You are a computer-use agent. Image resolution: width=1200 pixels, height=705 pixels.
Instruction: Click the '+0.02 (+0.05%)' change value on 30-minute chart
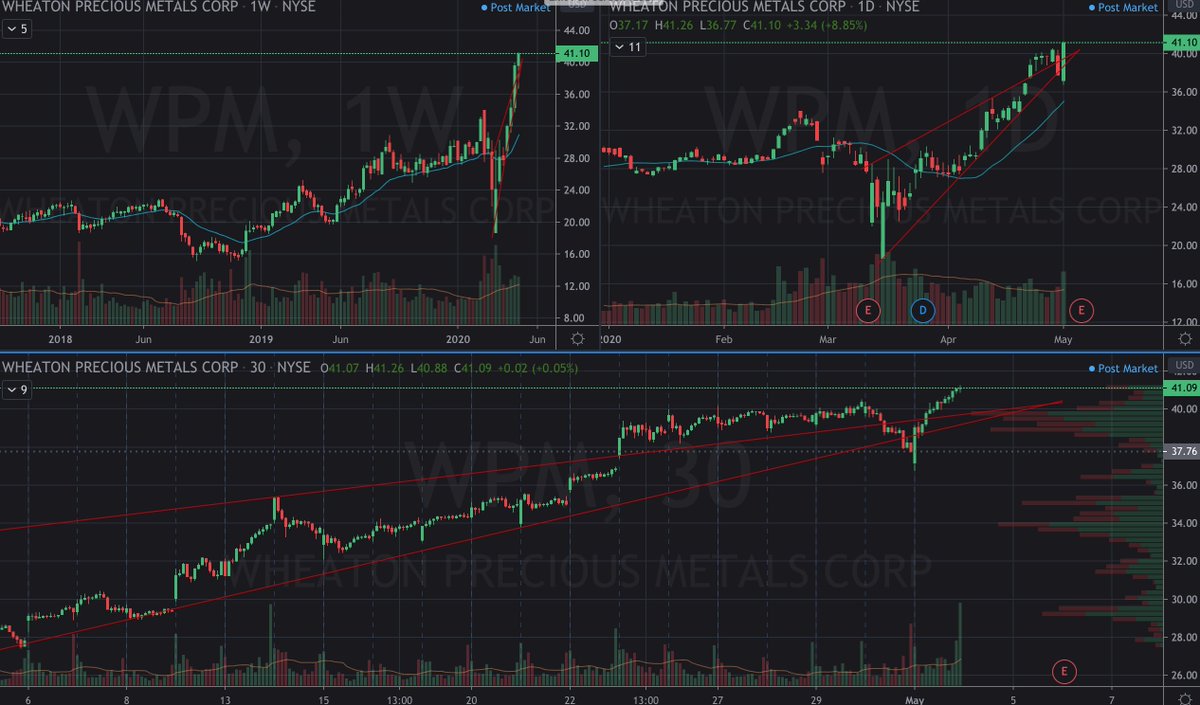536,369
